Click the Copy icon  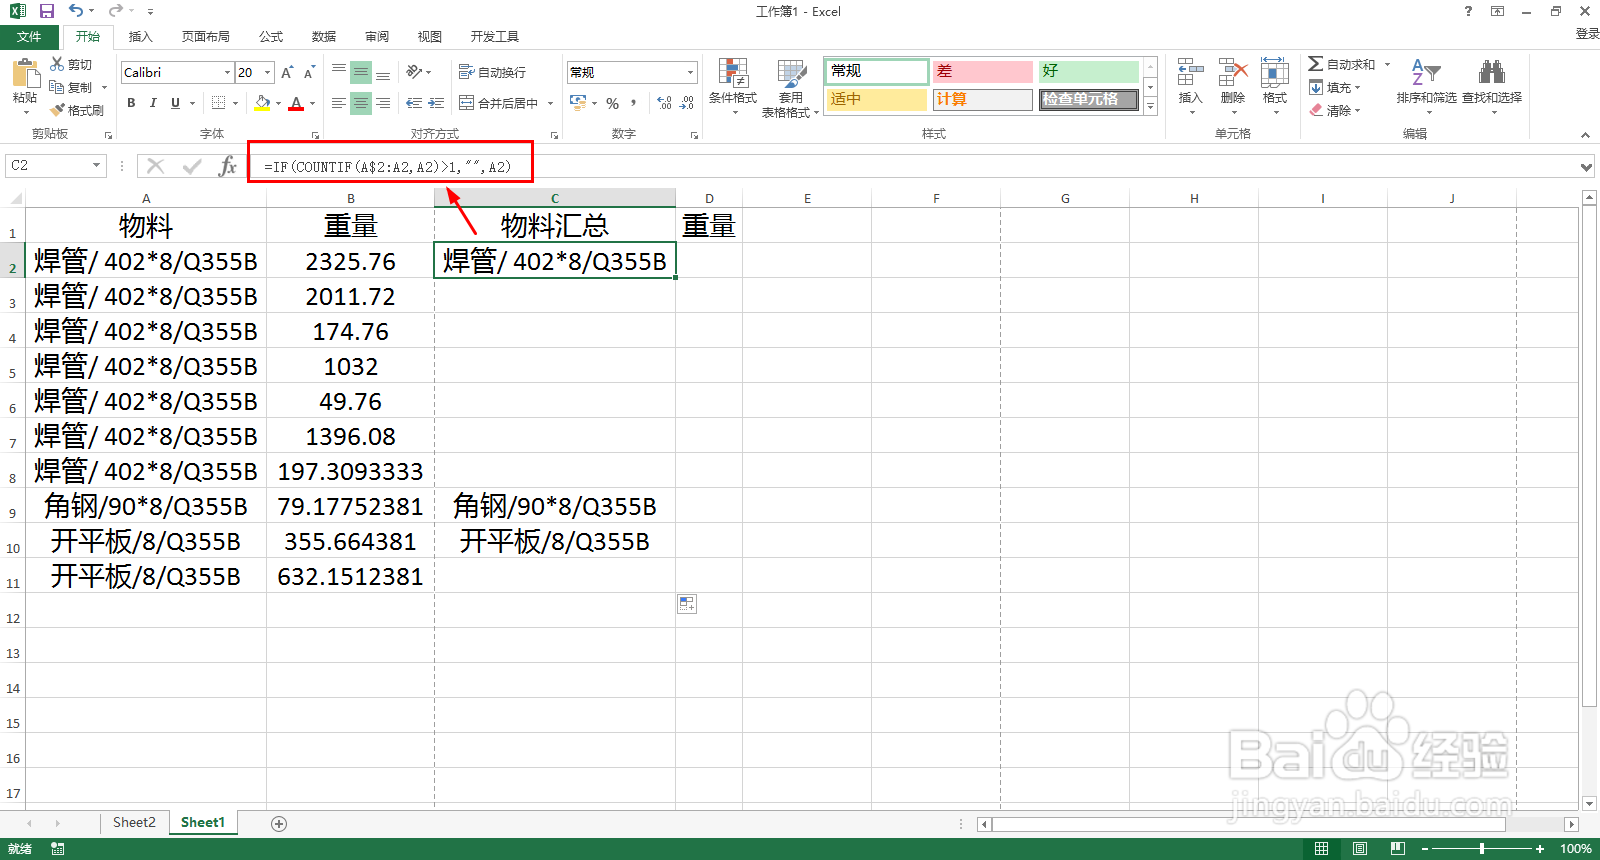[x=57, y=87]
